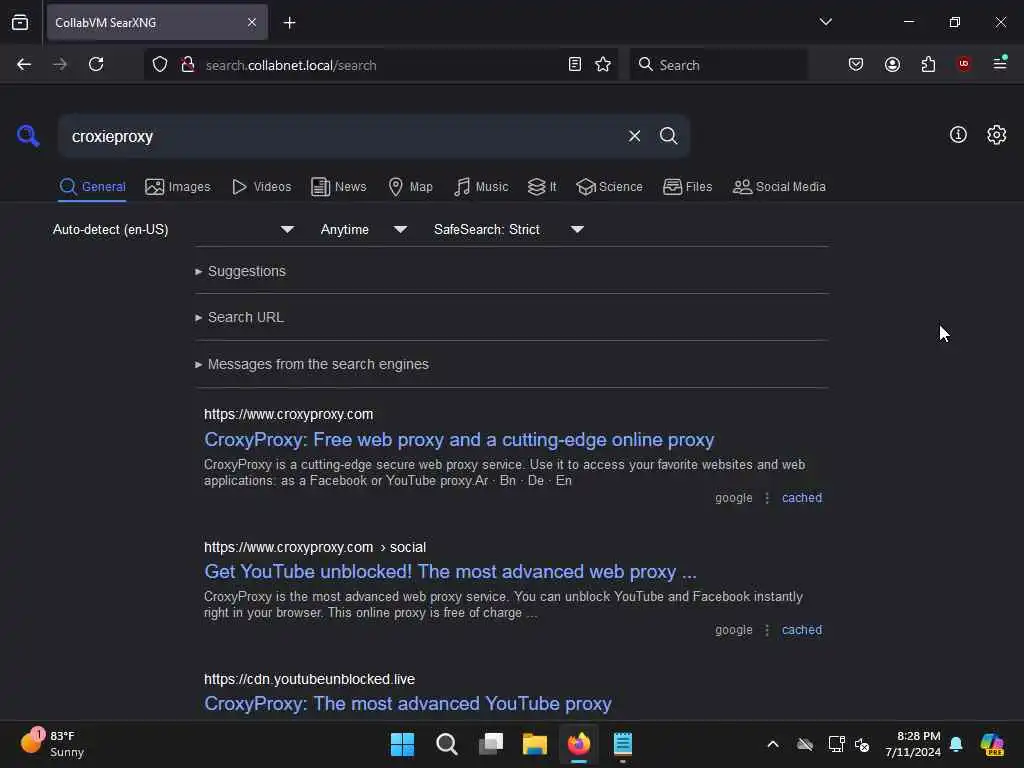
Task: Open File Explorer from the taskbar
Action: (534, 744)
